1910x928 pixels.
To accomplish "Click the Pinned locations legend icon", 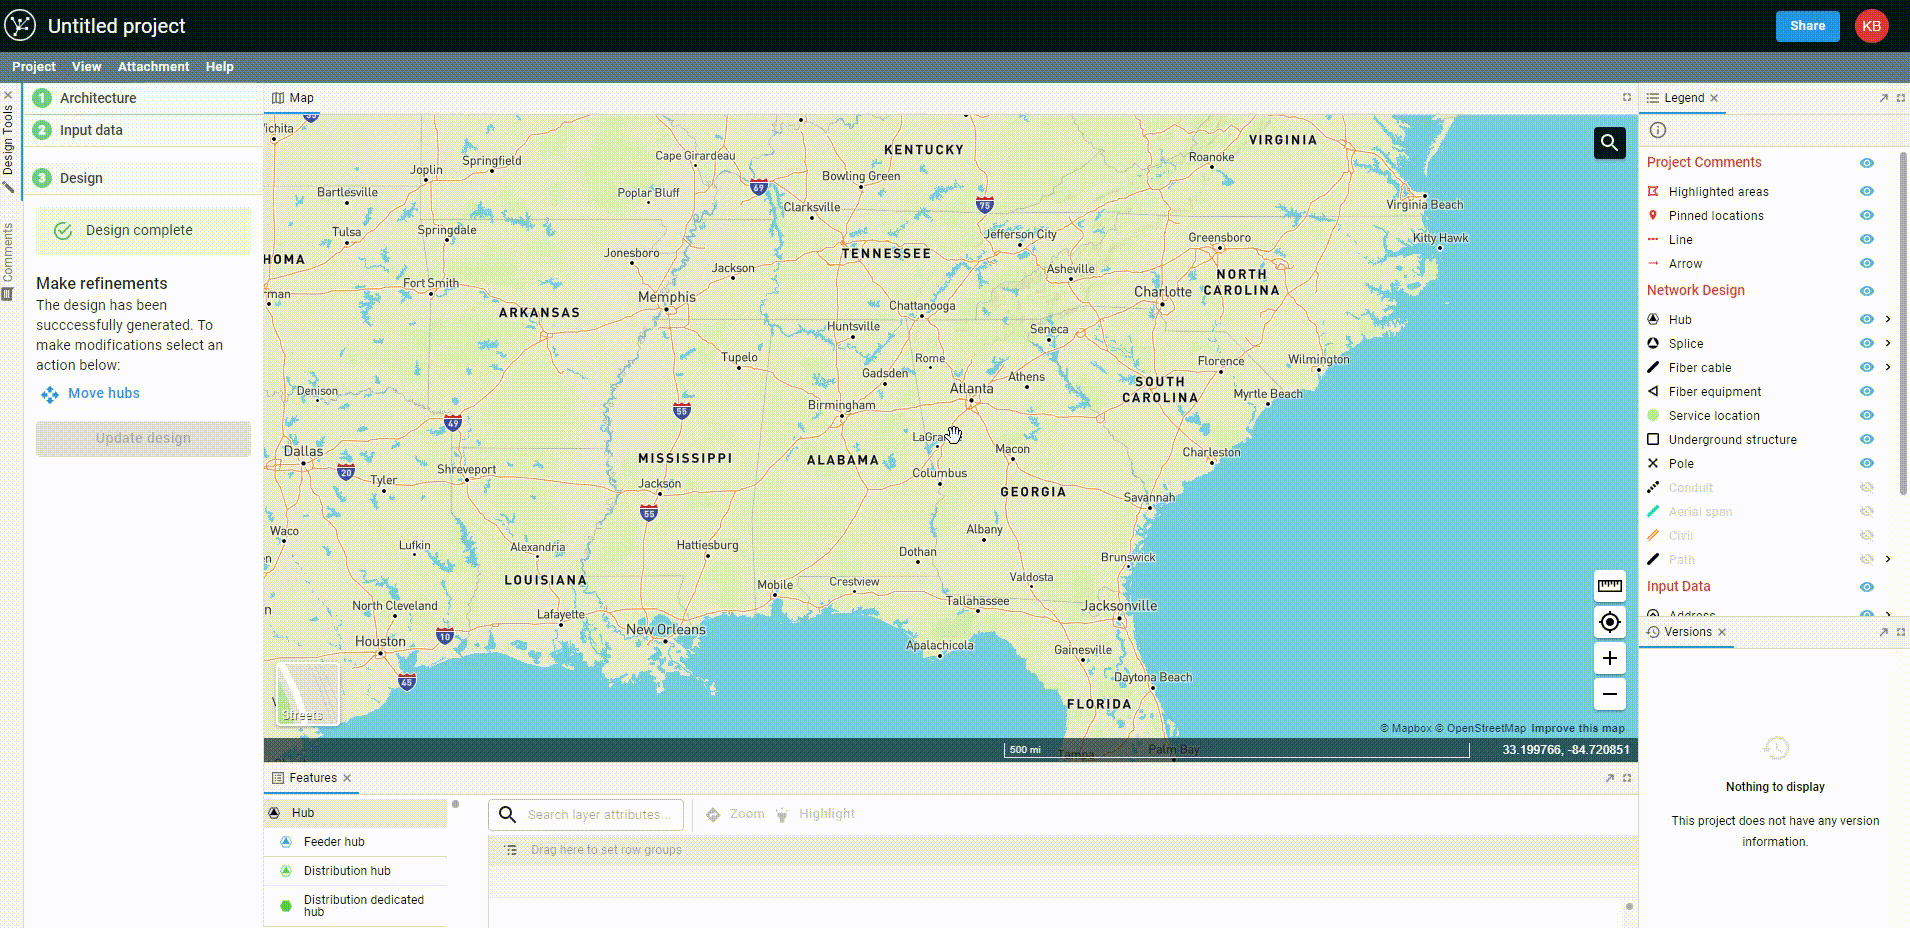I will click(x=1653, y=215).
